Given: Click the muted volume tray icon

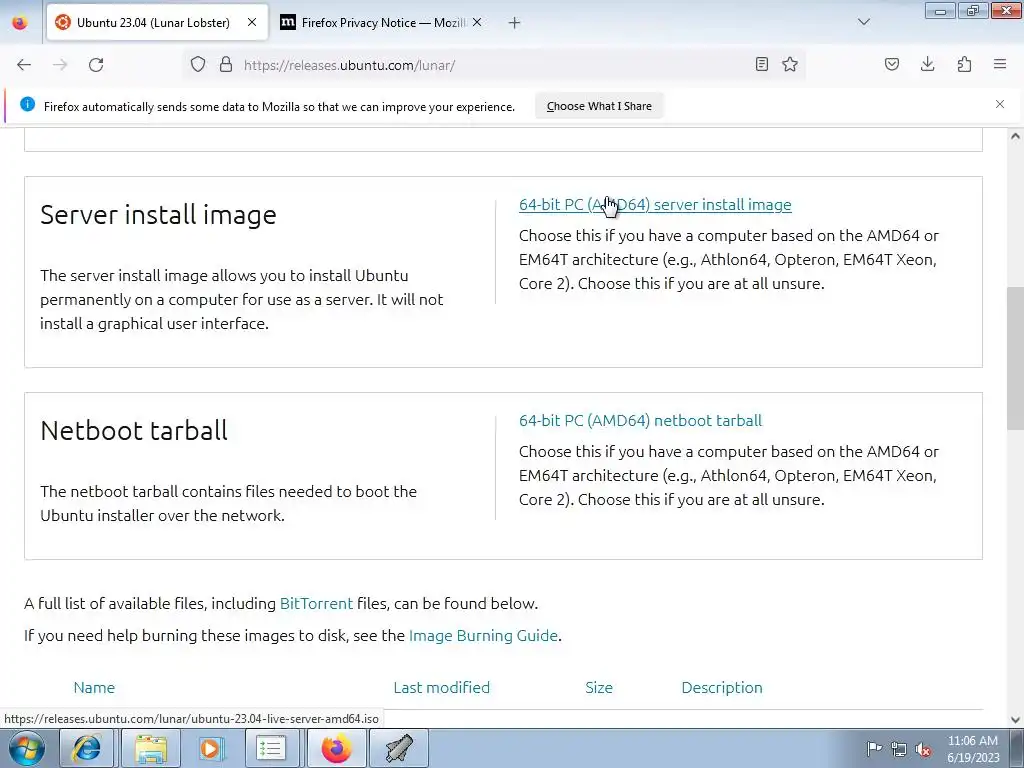Looking at the screenshot, I should pyautogui.click(x=923, y=749).
